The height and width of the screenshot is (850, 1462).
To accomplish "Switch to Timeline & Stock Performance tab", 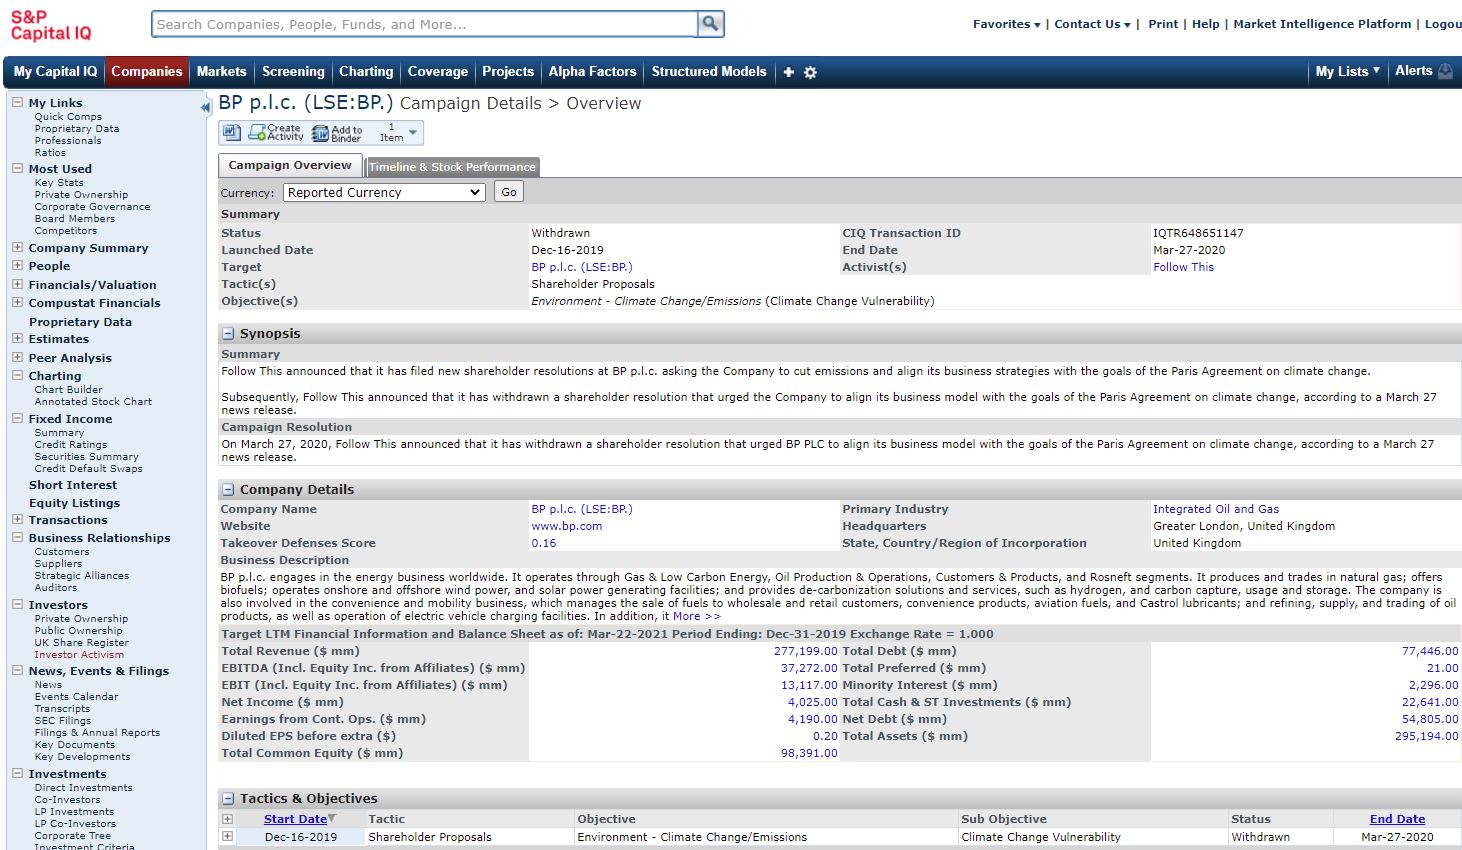I will click(x=452, y=167).
